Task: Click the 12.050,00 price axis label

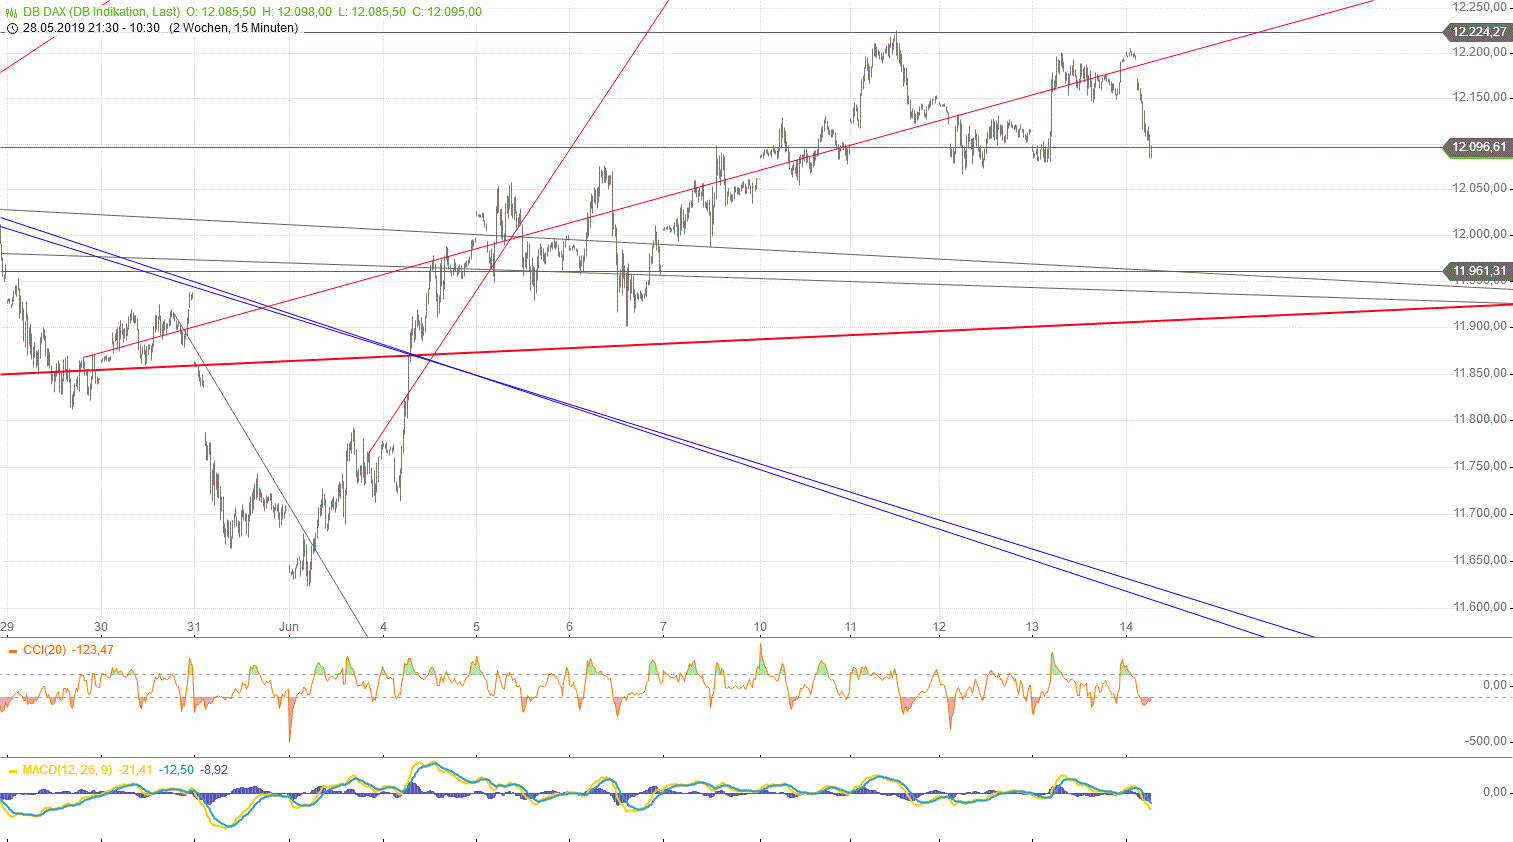Action: click(1479, 188)
